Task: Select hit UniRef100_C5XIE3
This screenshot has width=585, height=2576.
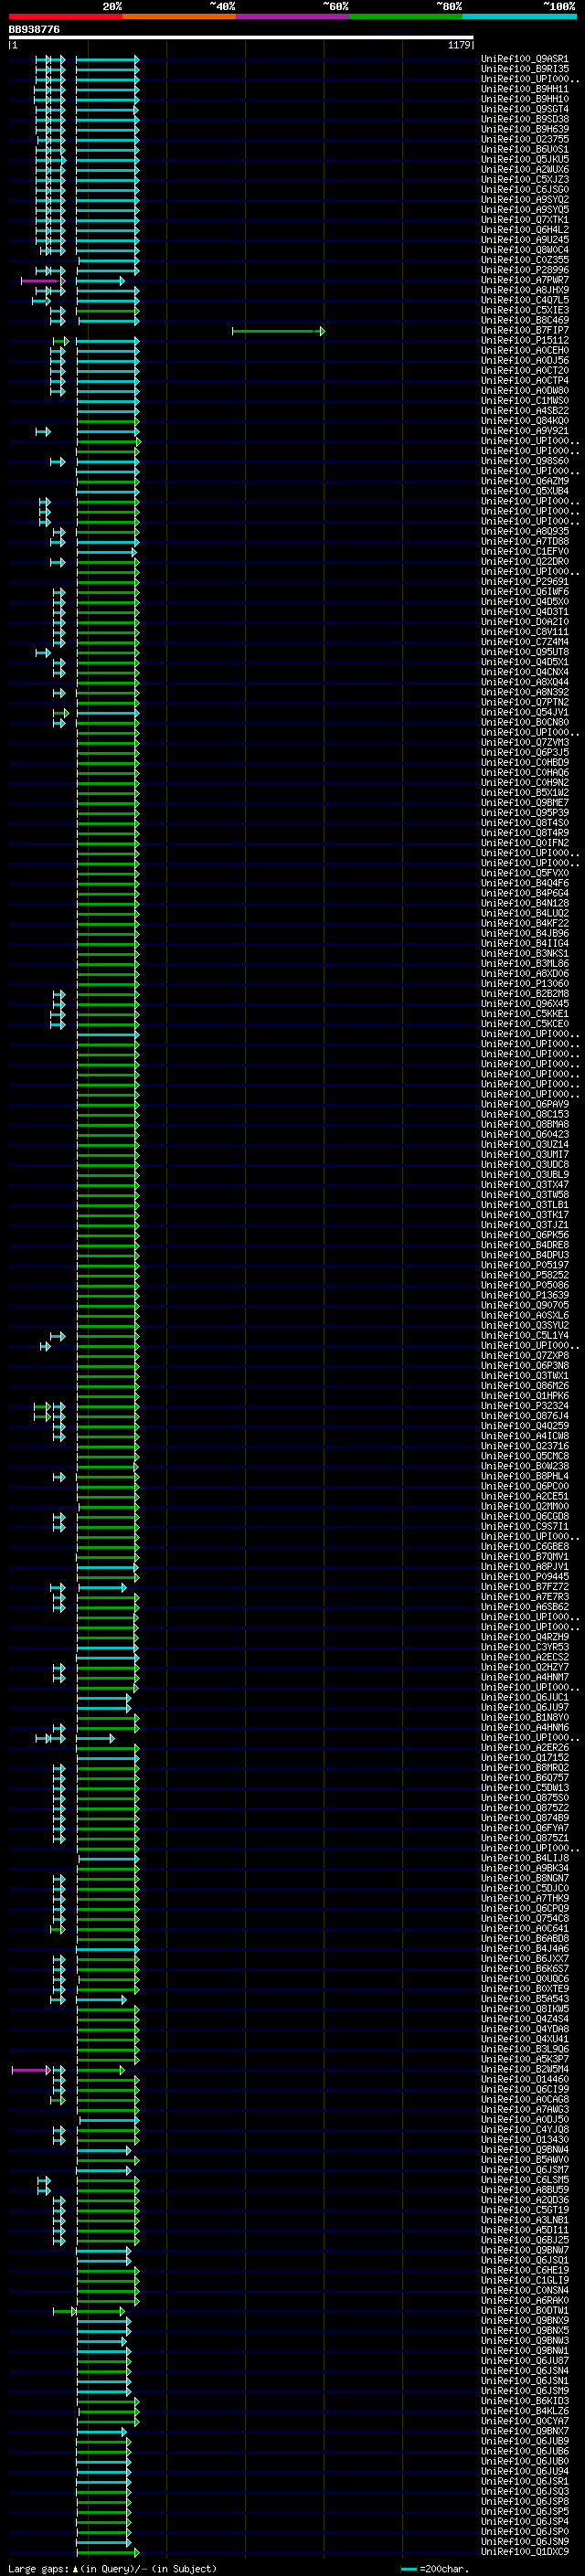Action: tap(525, 311)
